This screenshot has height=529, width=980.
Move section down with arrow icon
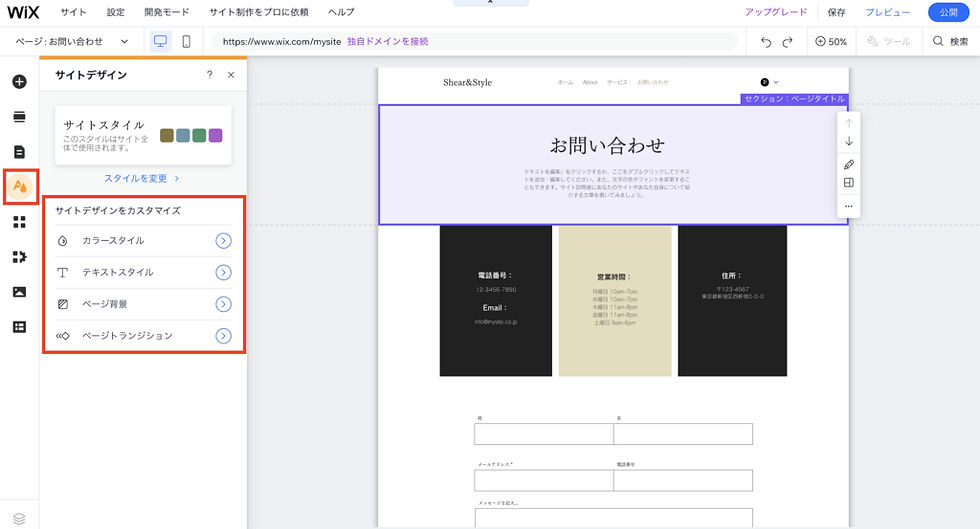(849, 141)
